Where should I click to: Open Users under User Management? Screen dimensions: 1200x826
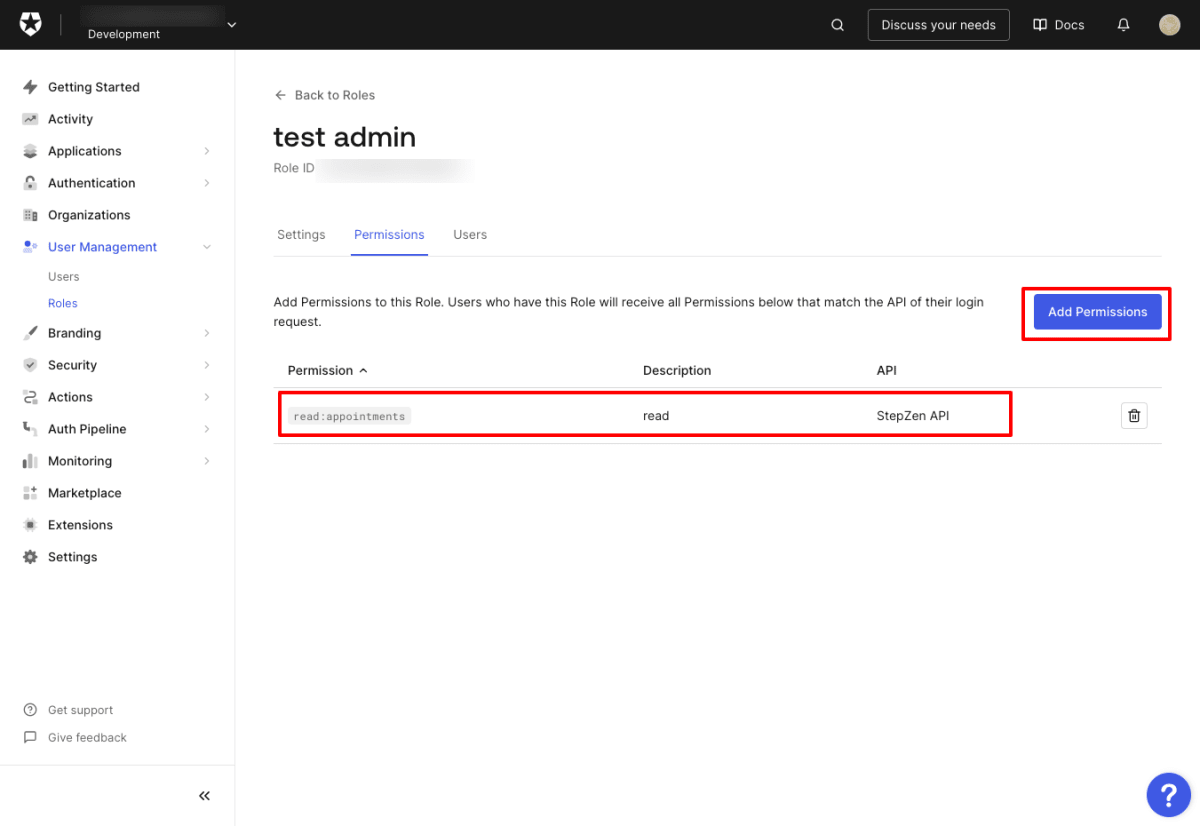64,277
